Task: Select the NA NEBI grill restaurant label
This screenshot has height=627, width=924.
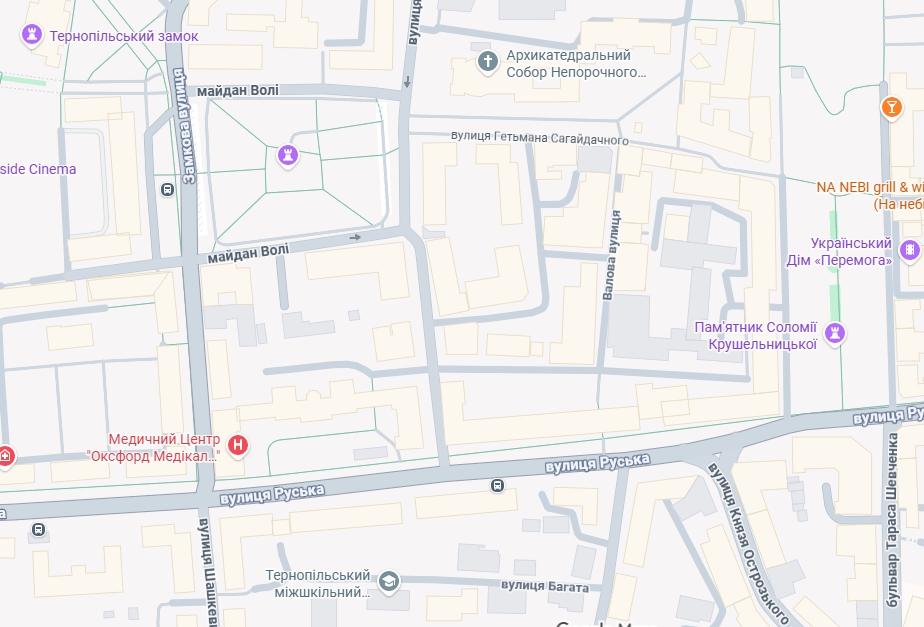Action: tap(870, 196)
